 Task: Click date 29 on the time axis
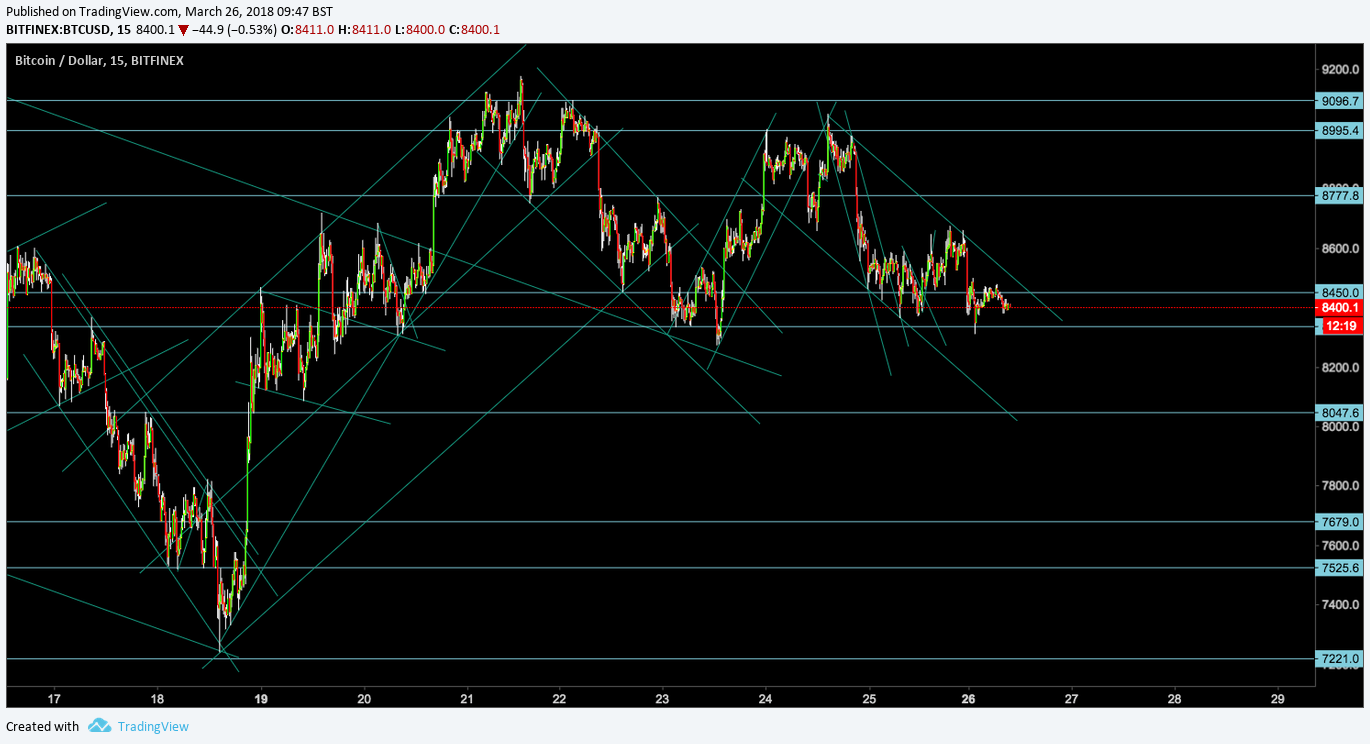click(1277, 698)
